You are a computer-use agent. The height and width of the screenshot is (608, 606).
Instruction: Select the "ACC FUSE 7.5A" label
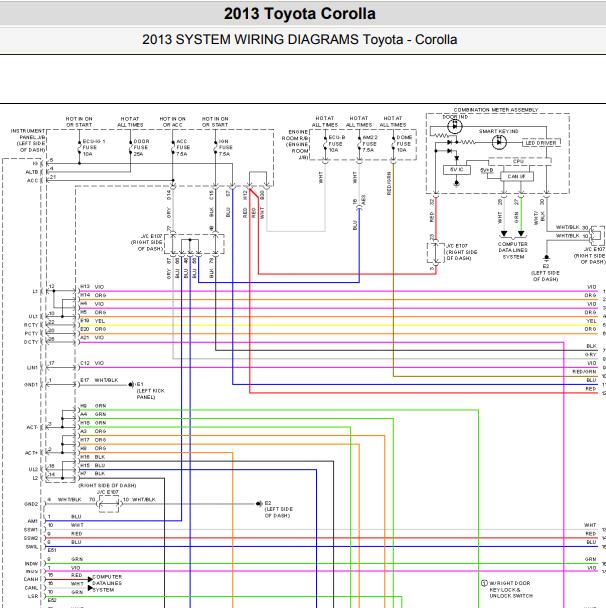(x=183, y=148)
